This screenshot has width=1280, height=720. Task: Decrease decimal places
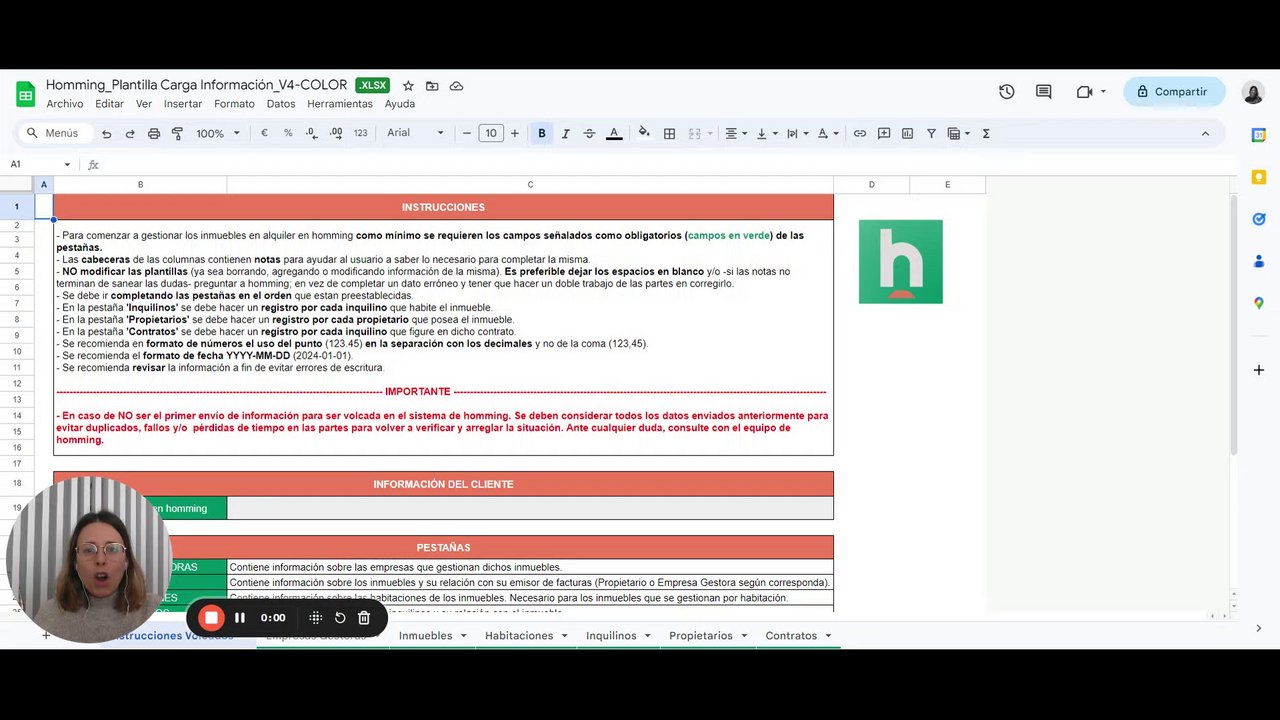(312, 133)
